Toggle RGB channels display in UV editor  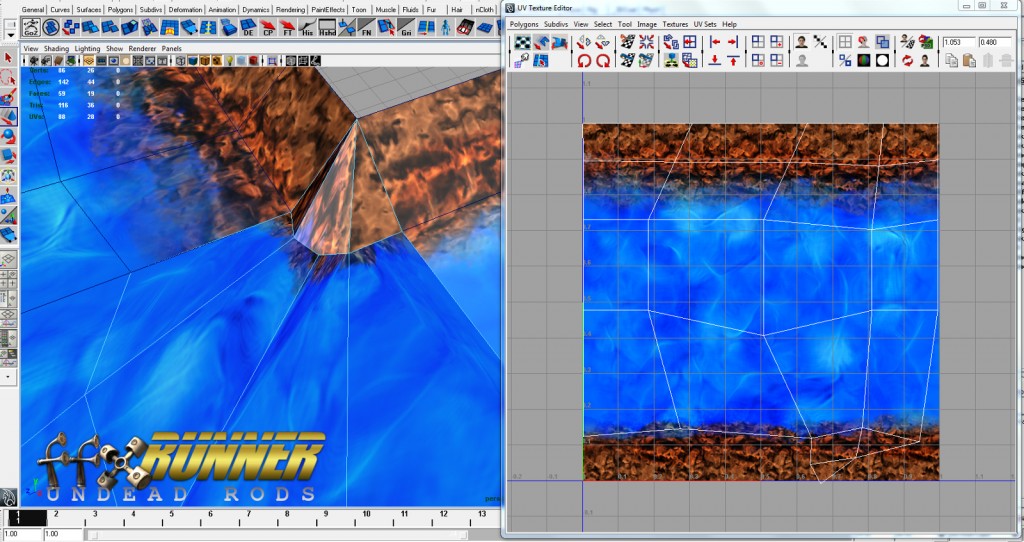pyautogui.click(x=863, y=61)
